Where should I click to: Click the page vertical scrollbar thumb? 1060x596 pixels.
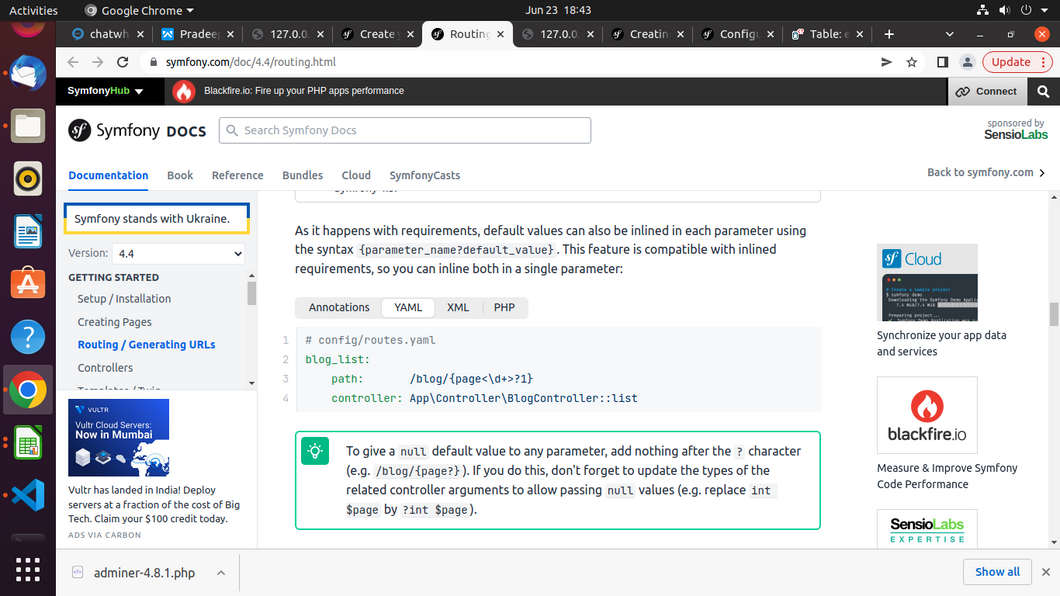(x=1054, y=314)
